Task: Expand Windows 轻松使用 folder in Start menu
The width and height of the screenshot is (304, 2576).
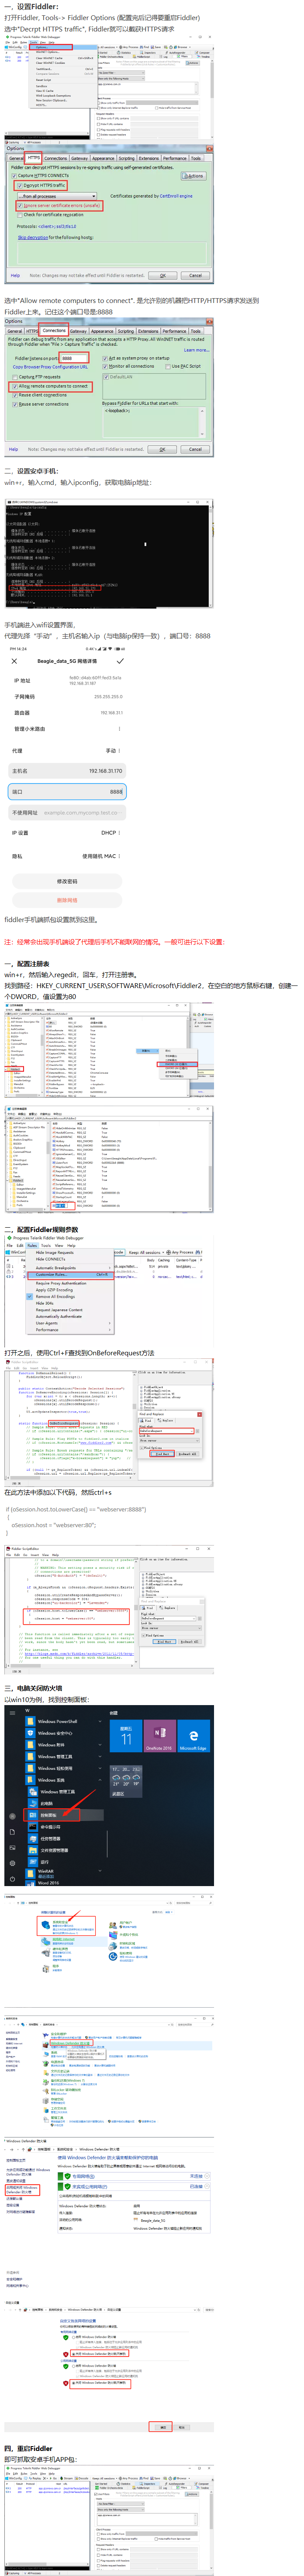Action: pos(65,1768)
